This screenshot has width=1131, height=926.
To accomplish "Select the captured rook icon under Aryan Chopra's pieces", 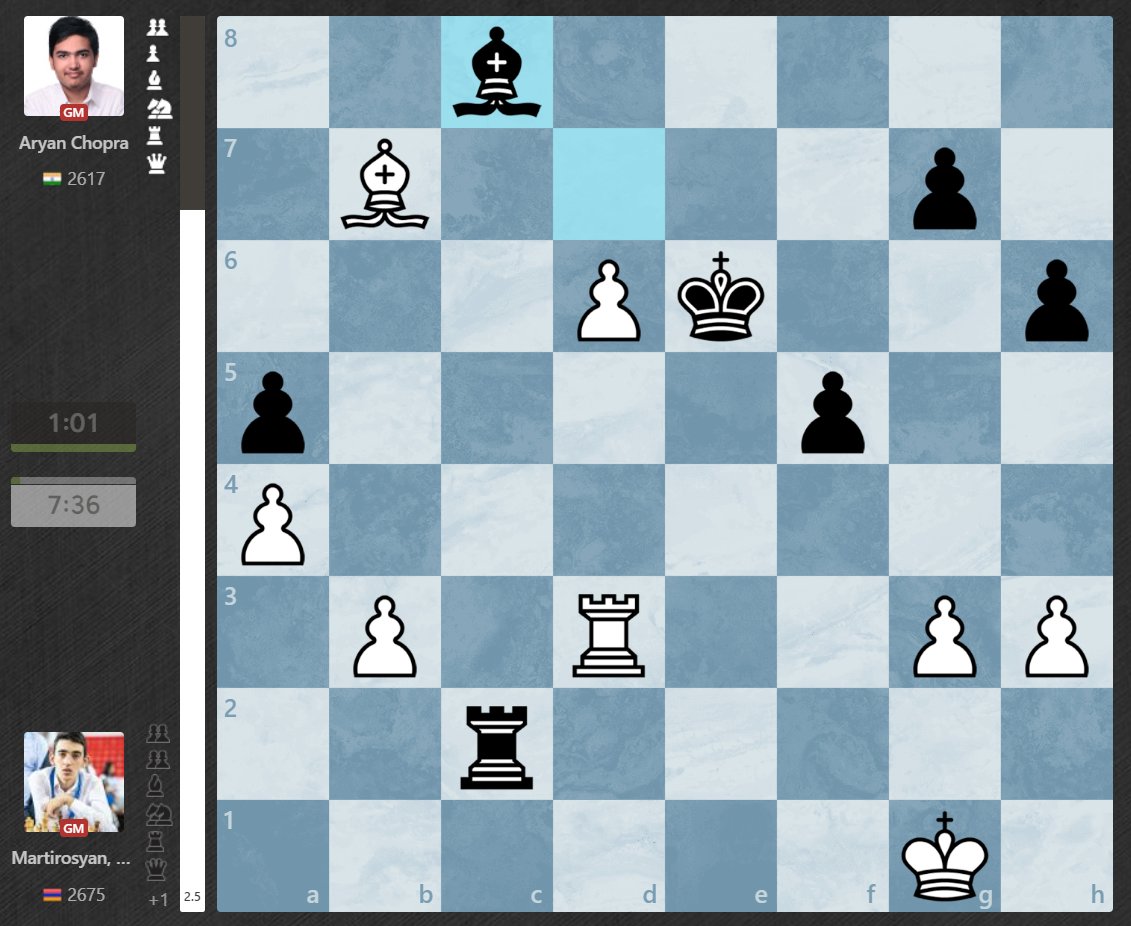I will click(x=156, y=135).
